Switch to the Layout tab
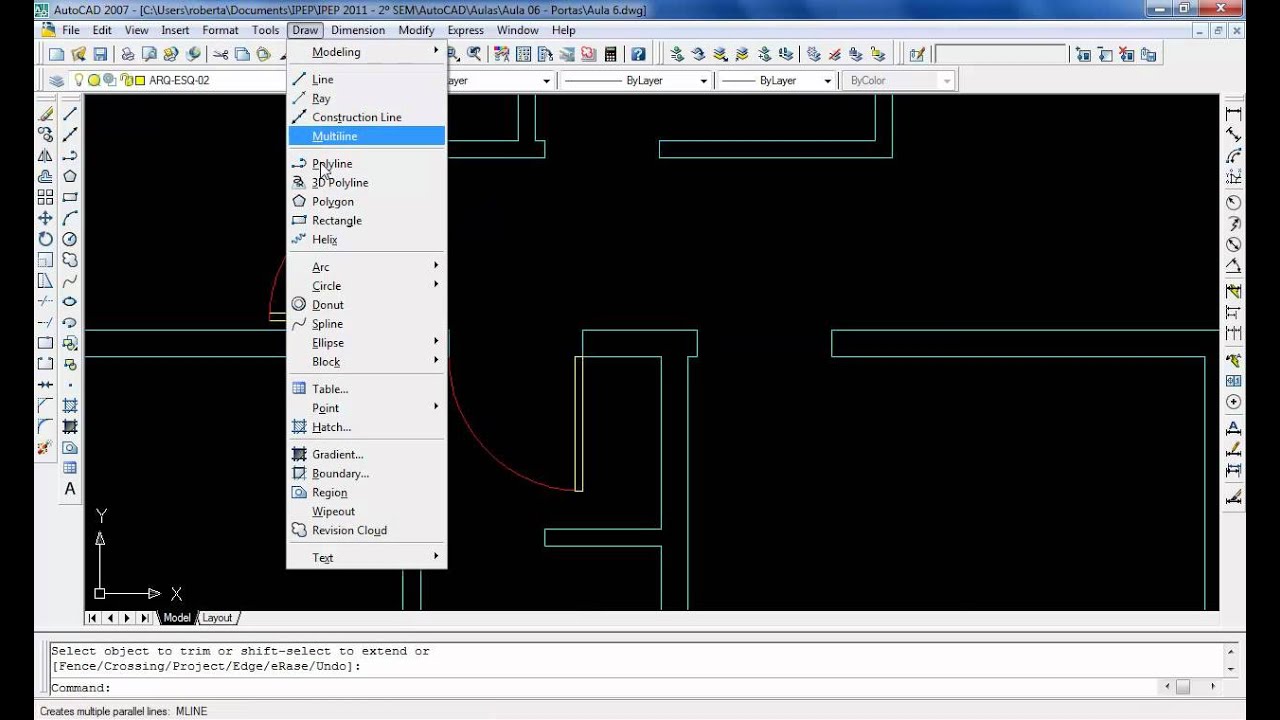Screen dimensions: 1280x720 coord(217,618)
